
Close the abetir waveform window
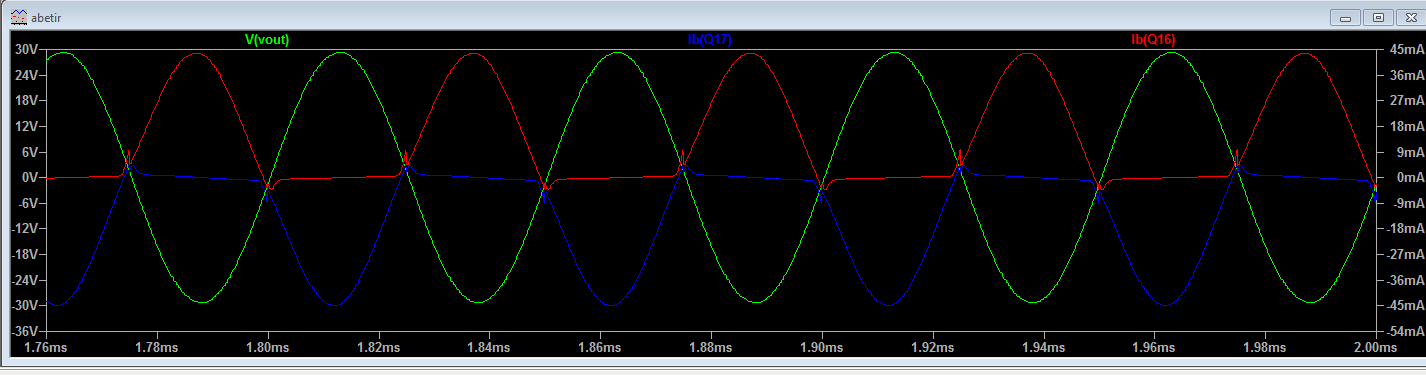coord(1407,17)
